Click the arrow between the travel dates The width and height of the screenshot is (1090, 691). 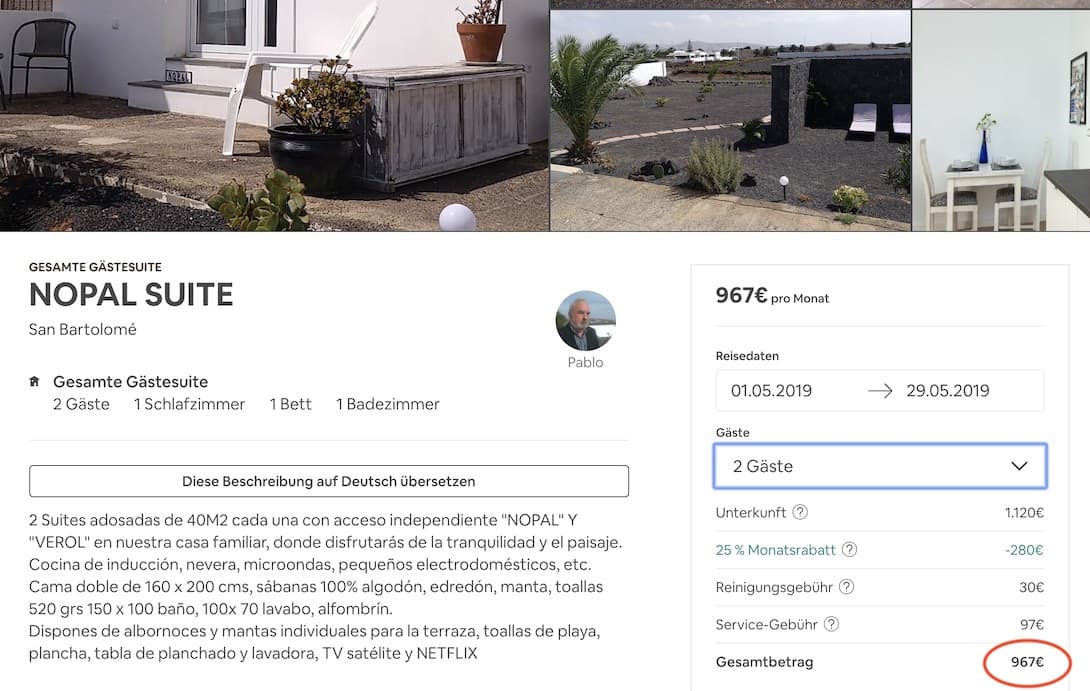(x=880, y=391)
